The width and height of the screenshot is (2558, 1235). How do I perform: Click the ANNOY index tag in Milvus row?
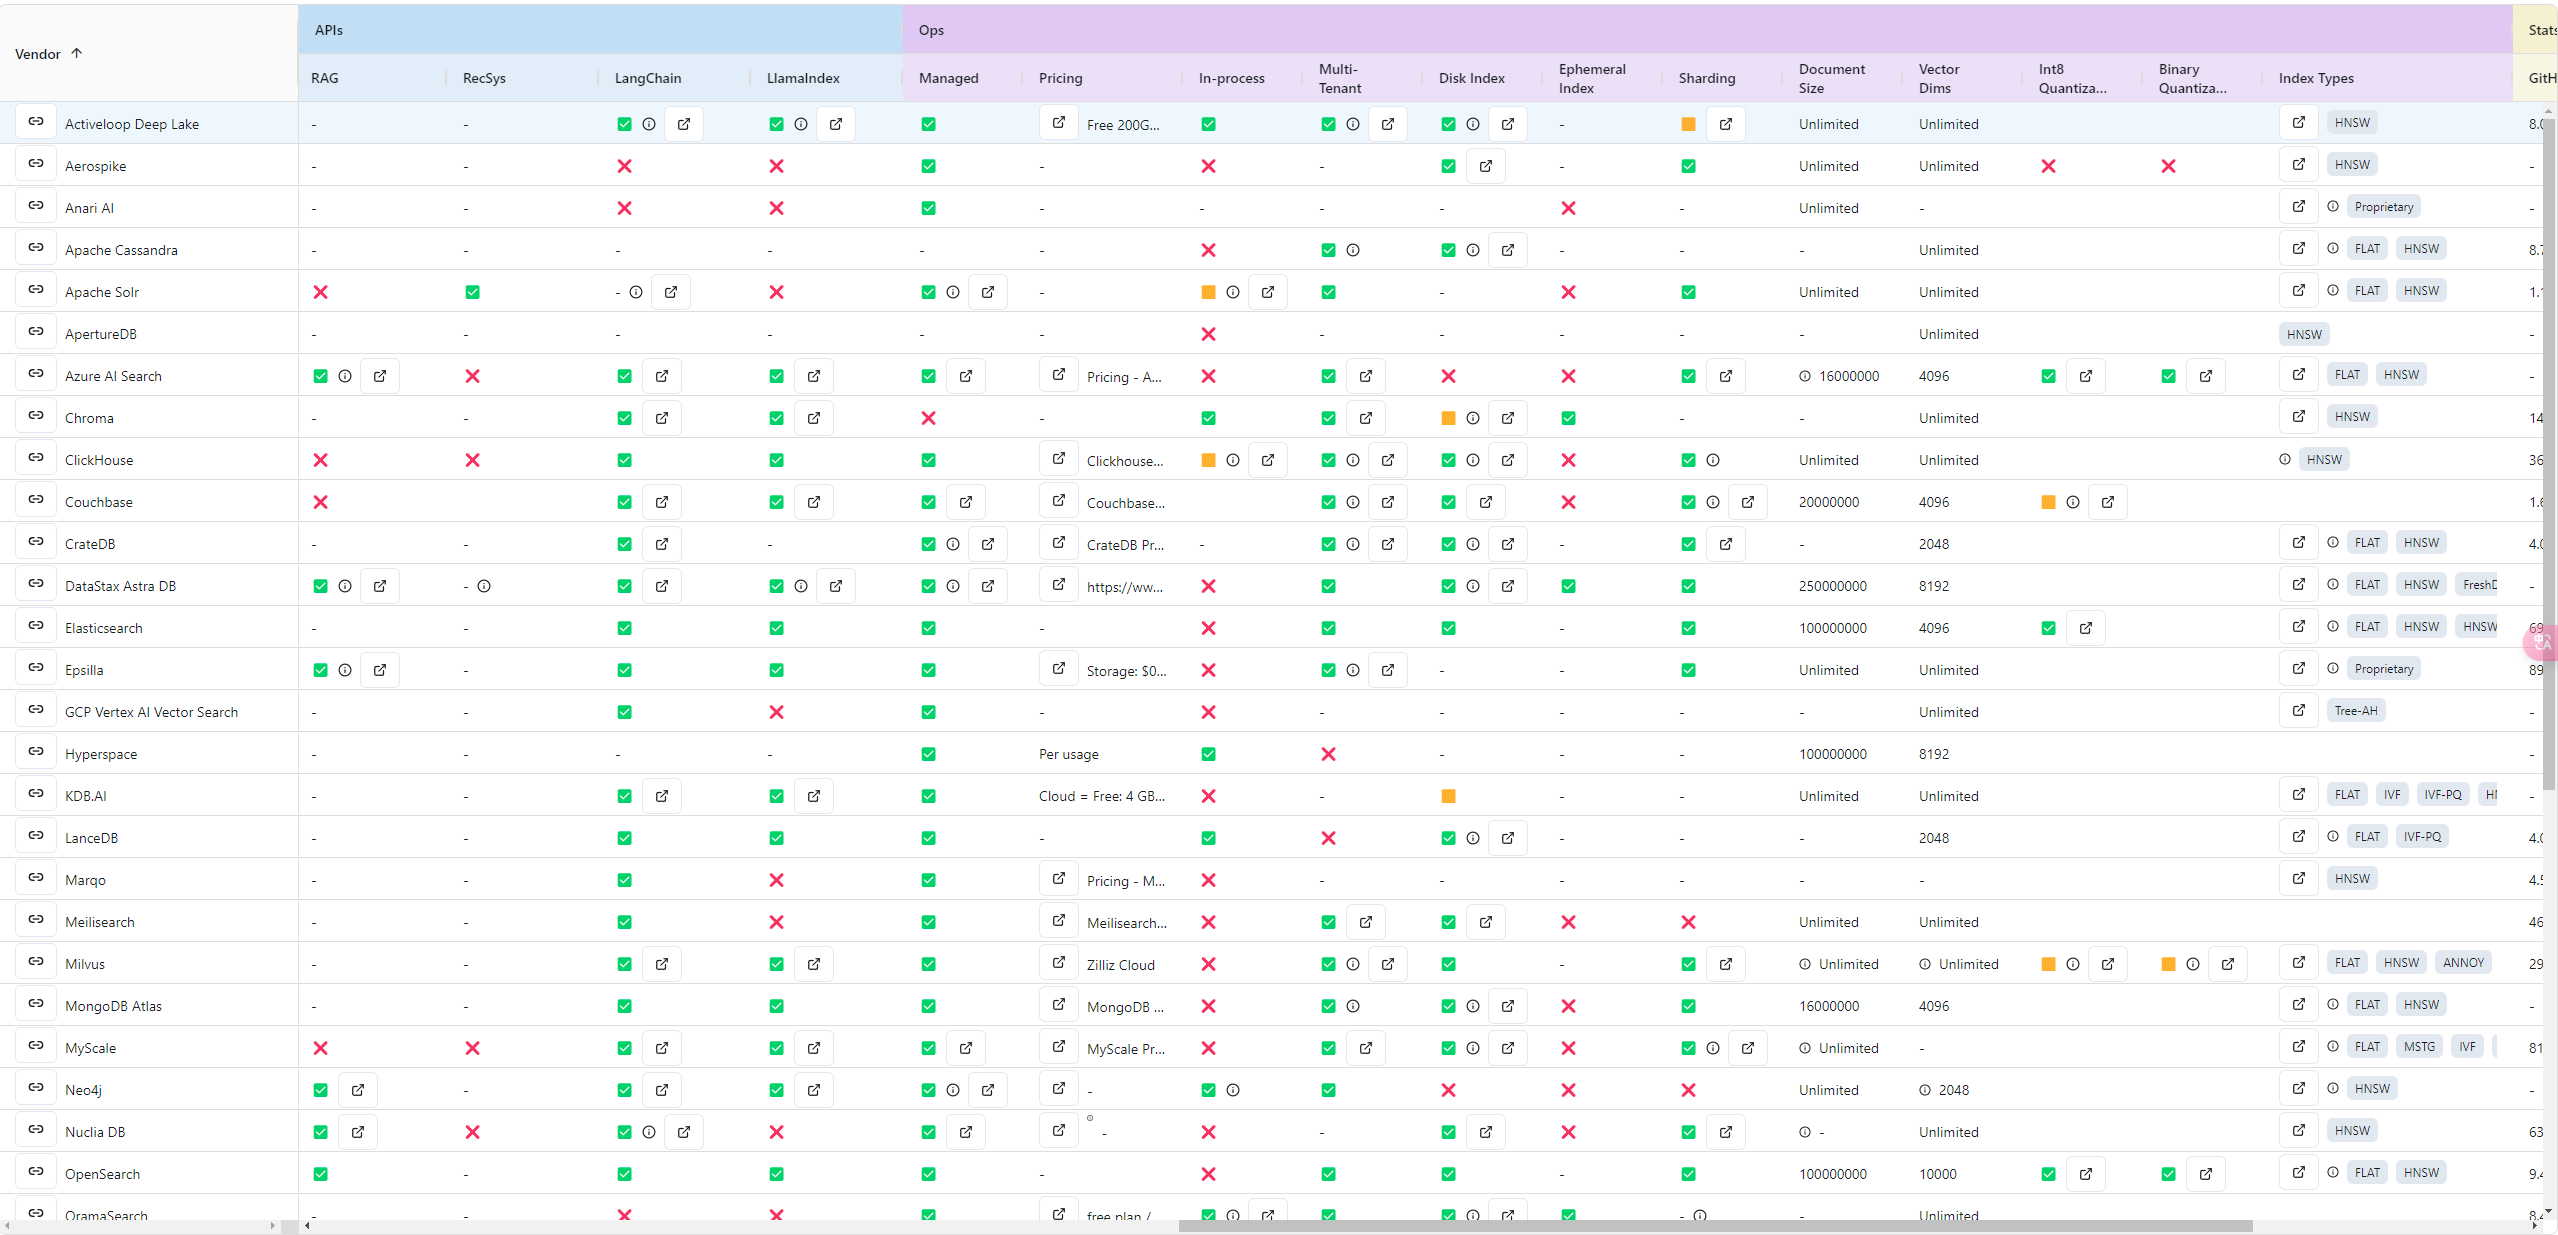point(2463,962)
